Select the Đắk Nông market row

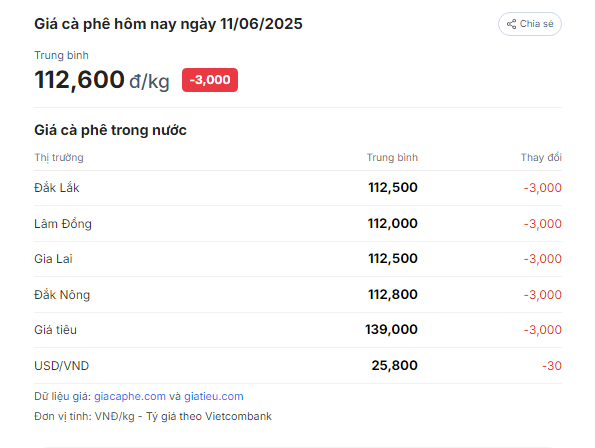(x=298, y=294)
